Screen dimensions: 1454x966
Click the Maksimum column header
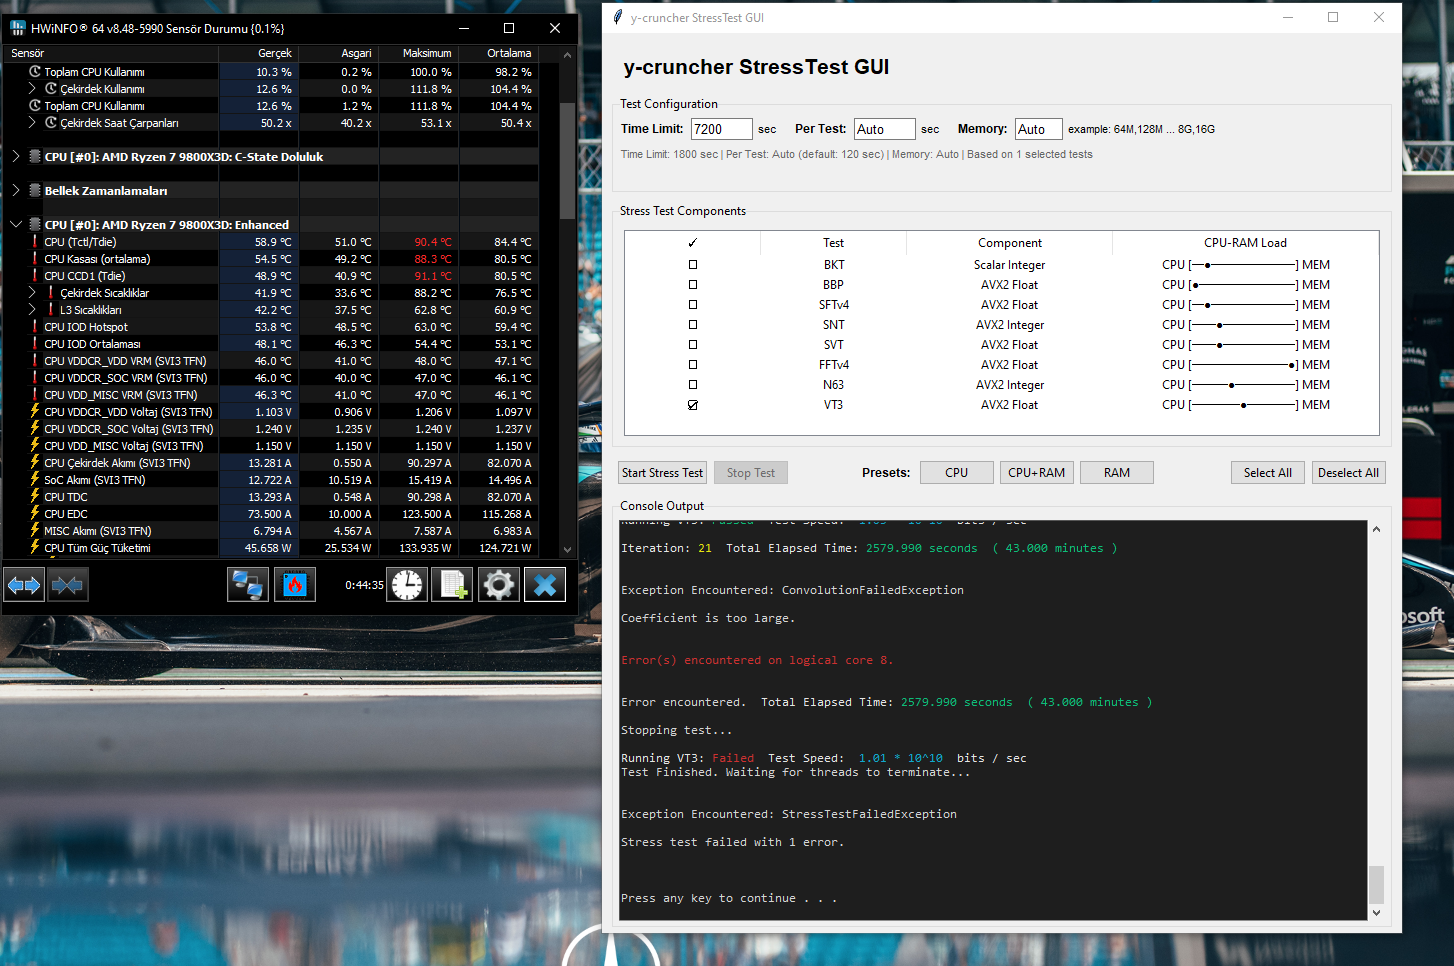[419, 53]
